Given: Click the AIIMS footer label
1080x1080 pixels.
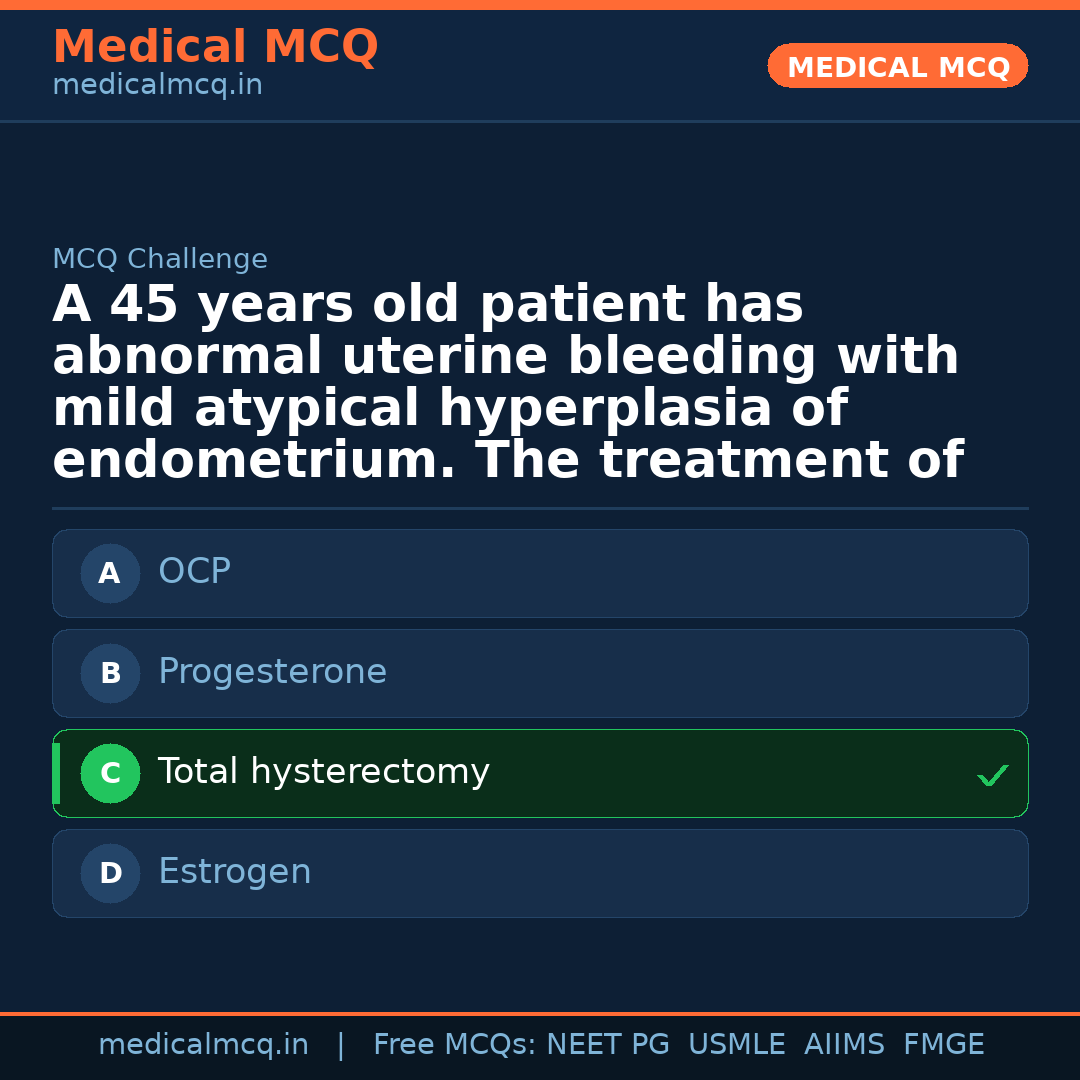Looking at the screenshot, I should (844, 1045).
